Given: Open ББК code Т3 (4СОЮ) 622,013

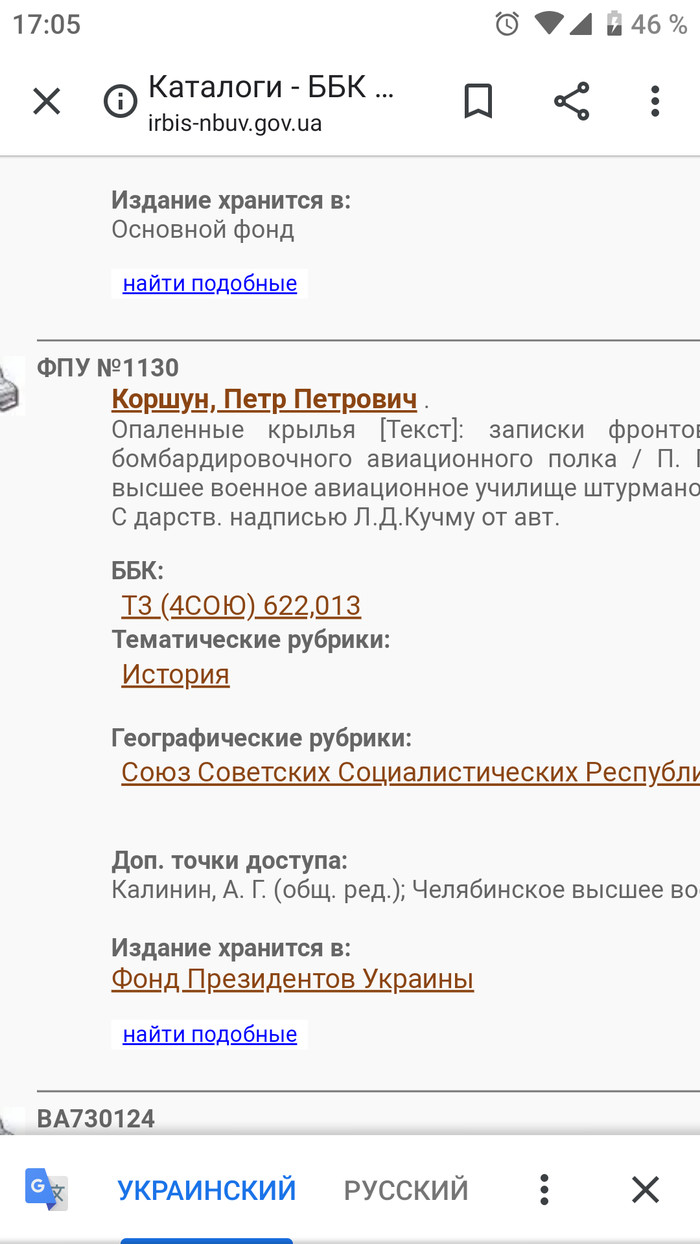Looking at the screenshot, I should point(241,606).
